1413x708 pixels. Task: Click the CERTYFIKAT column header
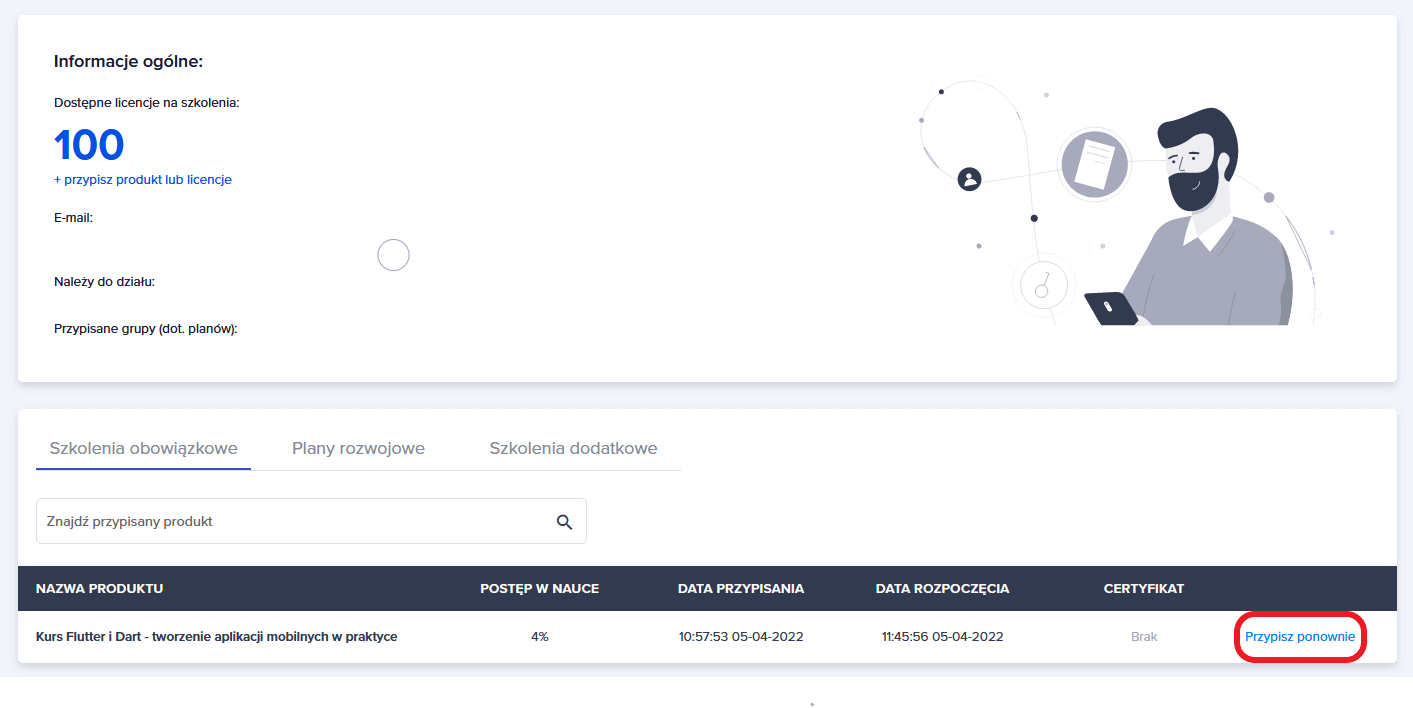click(1143, 589)
